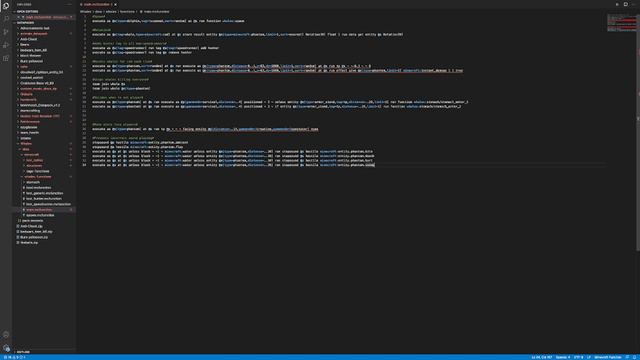Click the Whales breadcrumb segment
The width and height of the screenshot is (640, 360).
point(85,12)
